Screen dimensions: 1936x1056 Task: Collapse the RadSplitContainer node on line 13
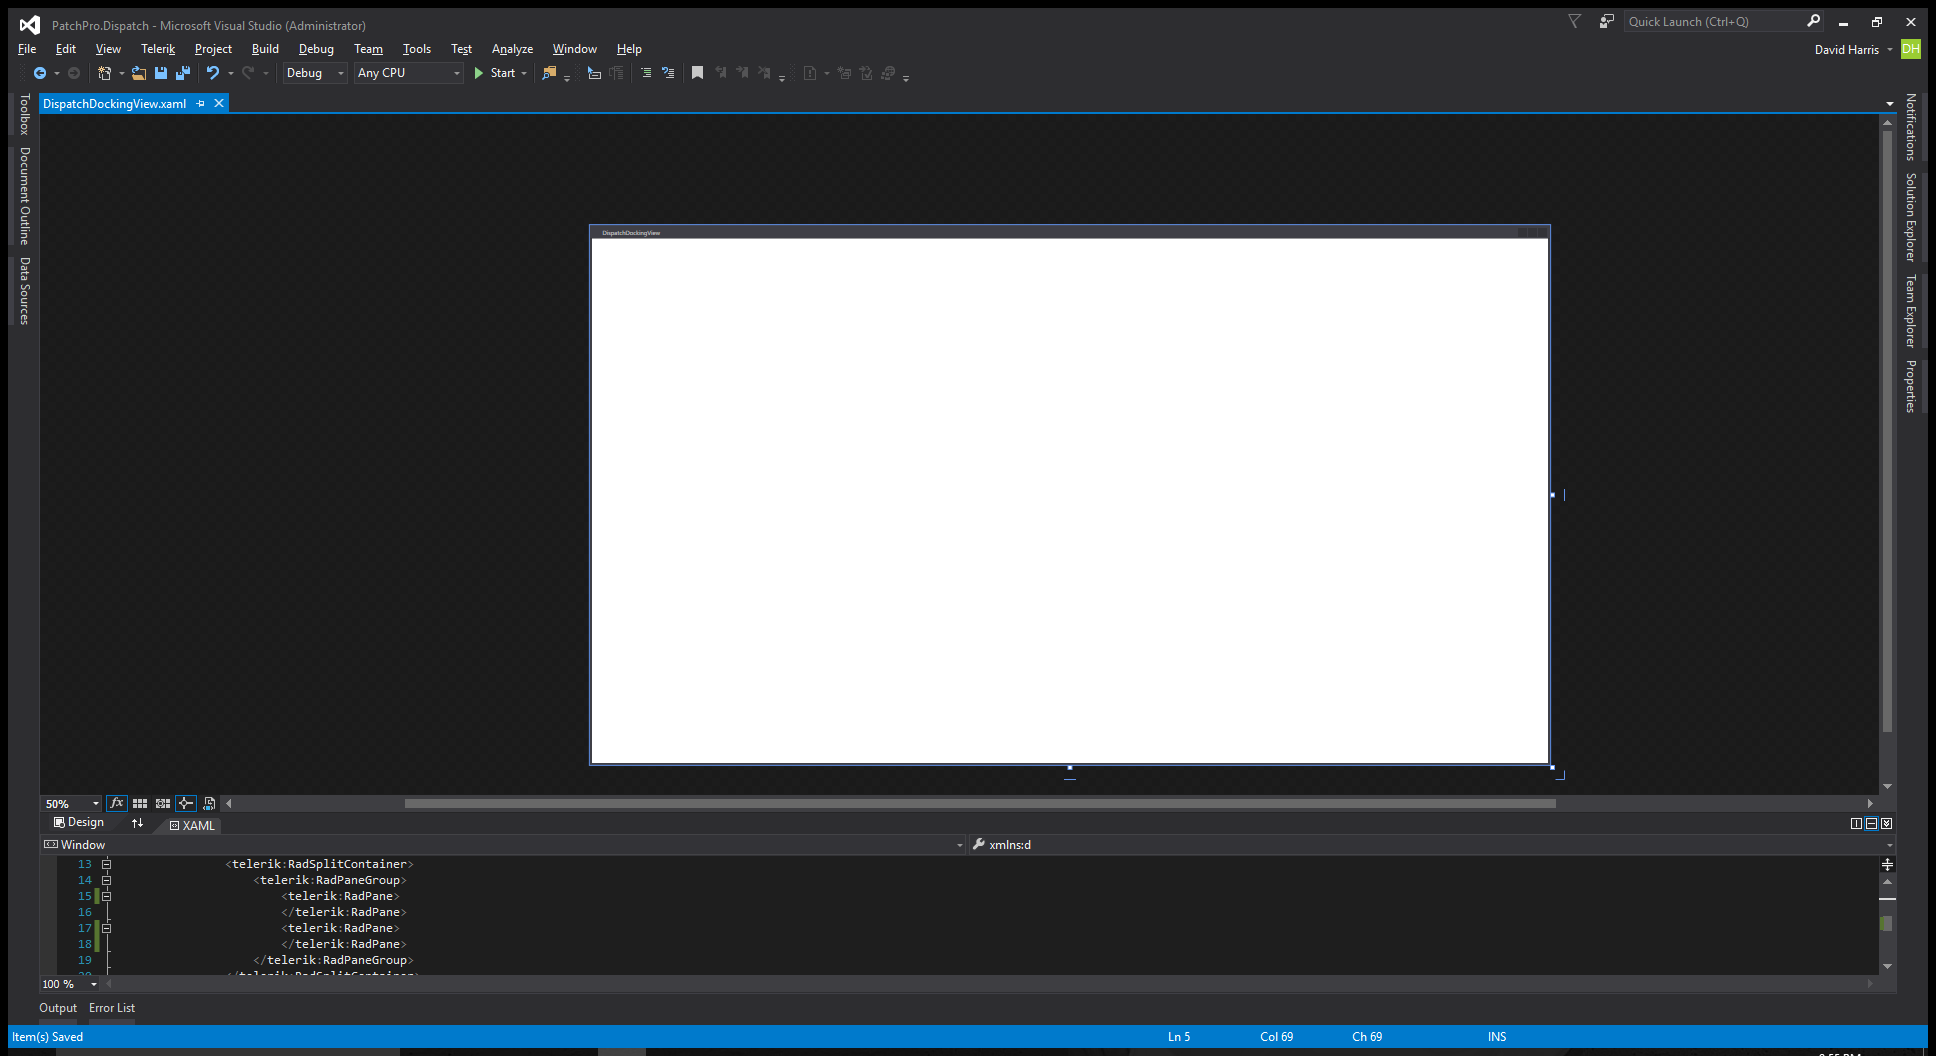[x=106, y=864]
